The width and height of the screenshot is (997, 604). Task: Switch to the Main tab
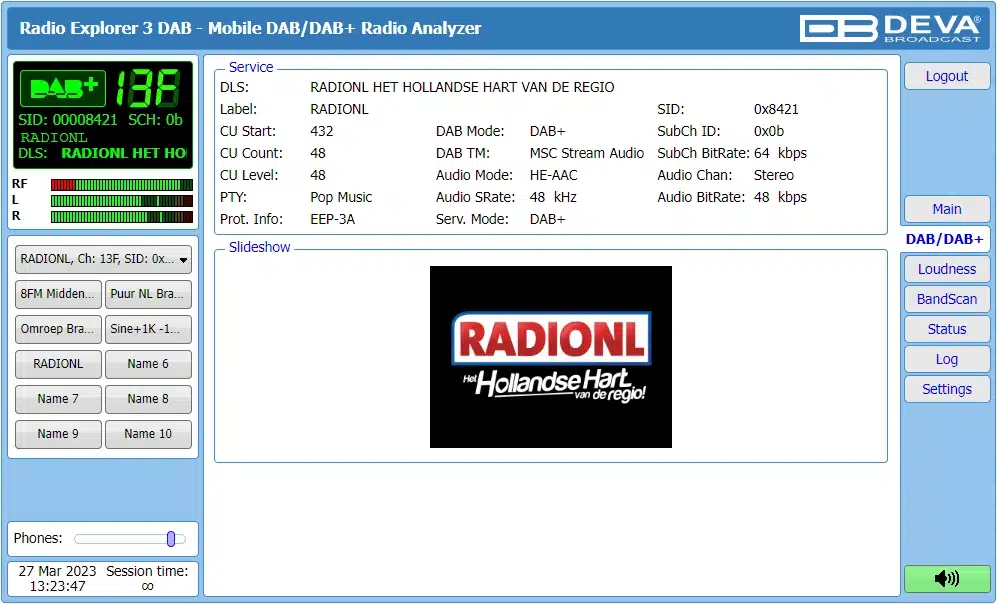946,209
